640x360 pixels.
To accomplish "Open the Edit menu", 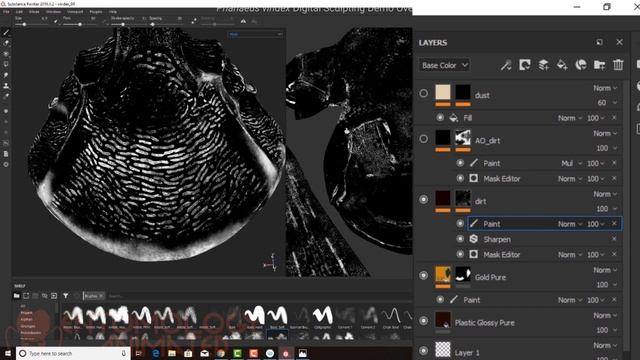I will pyautogui.click(x=19, y=12).
